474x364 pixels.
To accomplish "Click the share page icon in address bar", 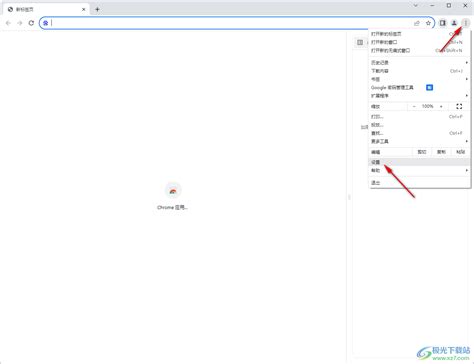I will [x=417, y=23].
